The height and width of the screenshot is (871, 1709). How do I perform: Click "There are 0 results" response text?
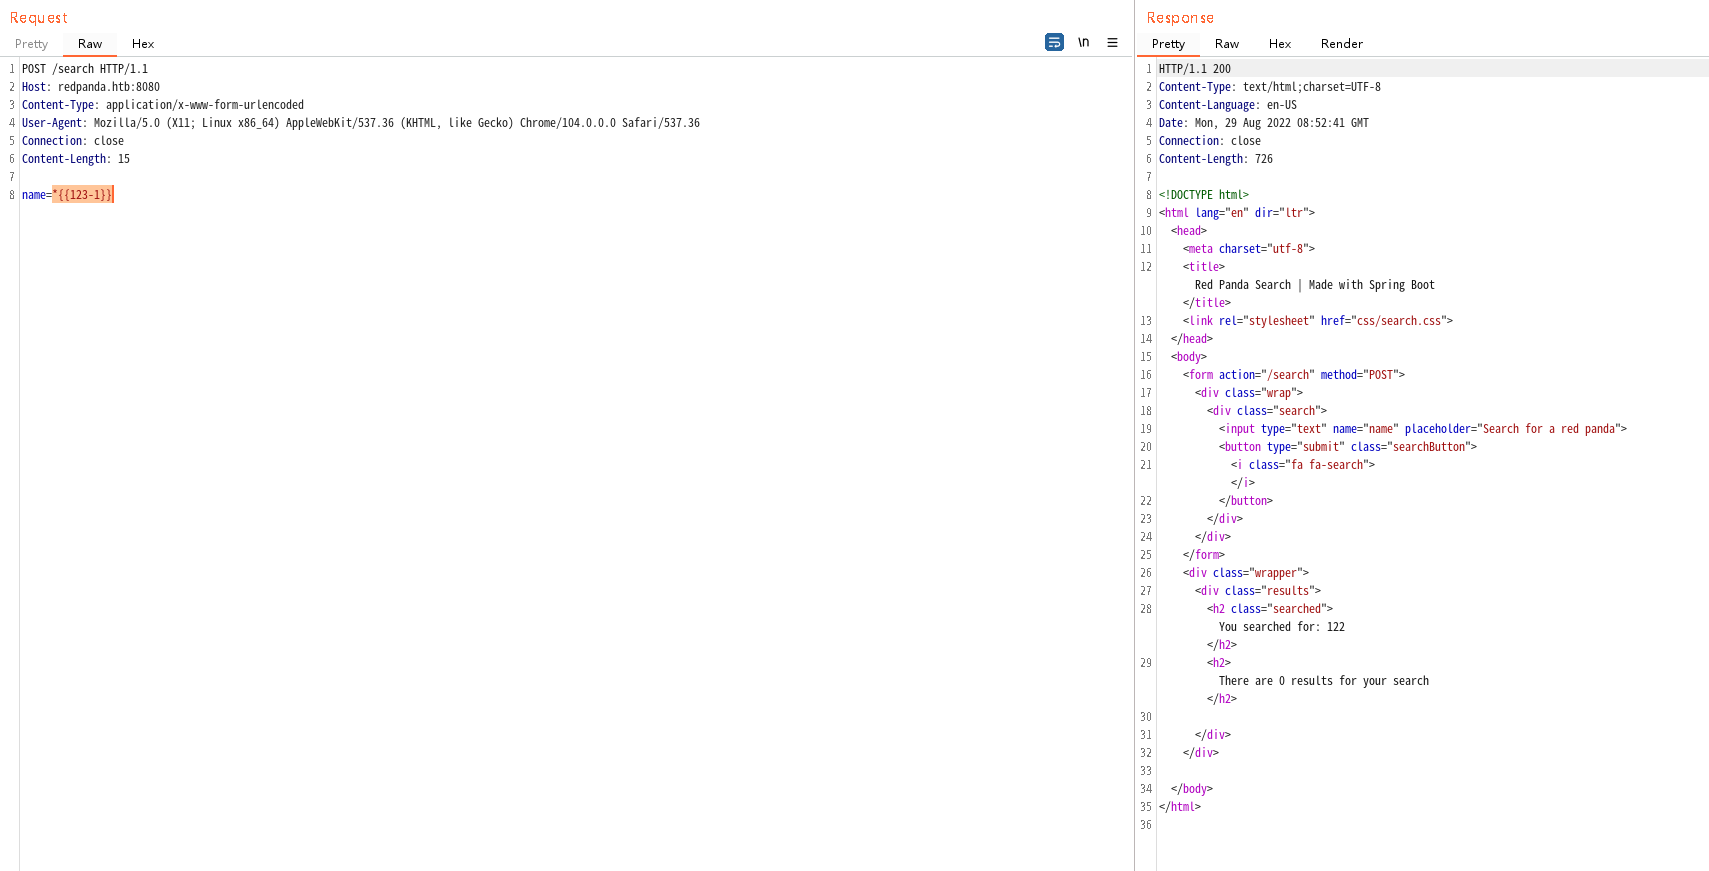click(1323, 681)
